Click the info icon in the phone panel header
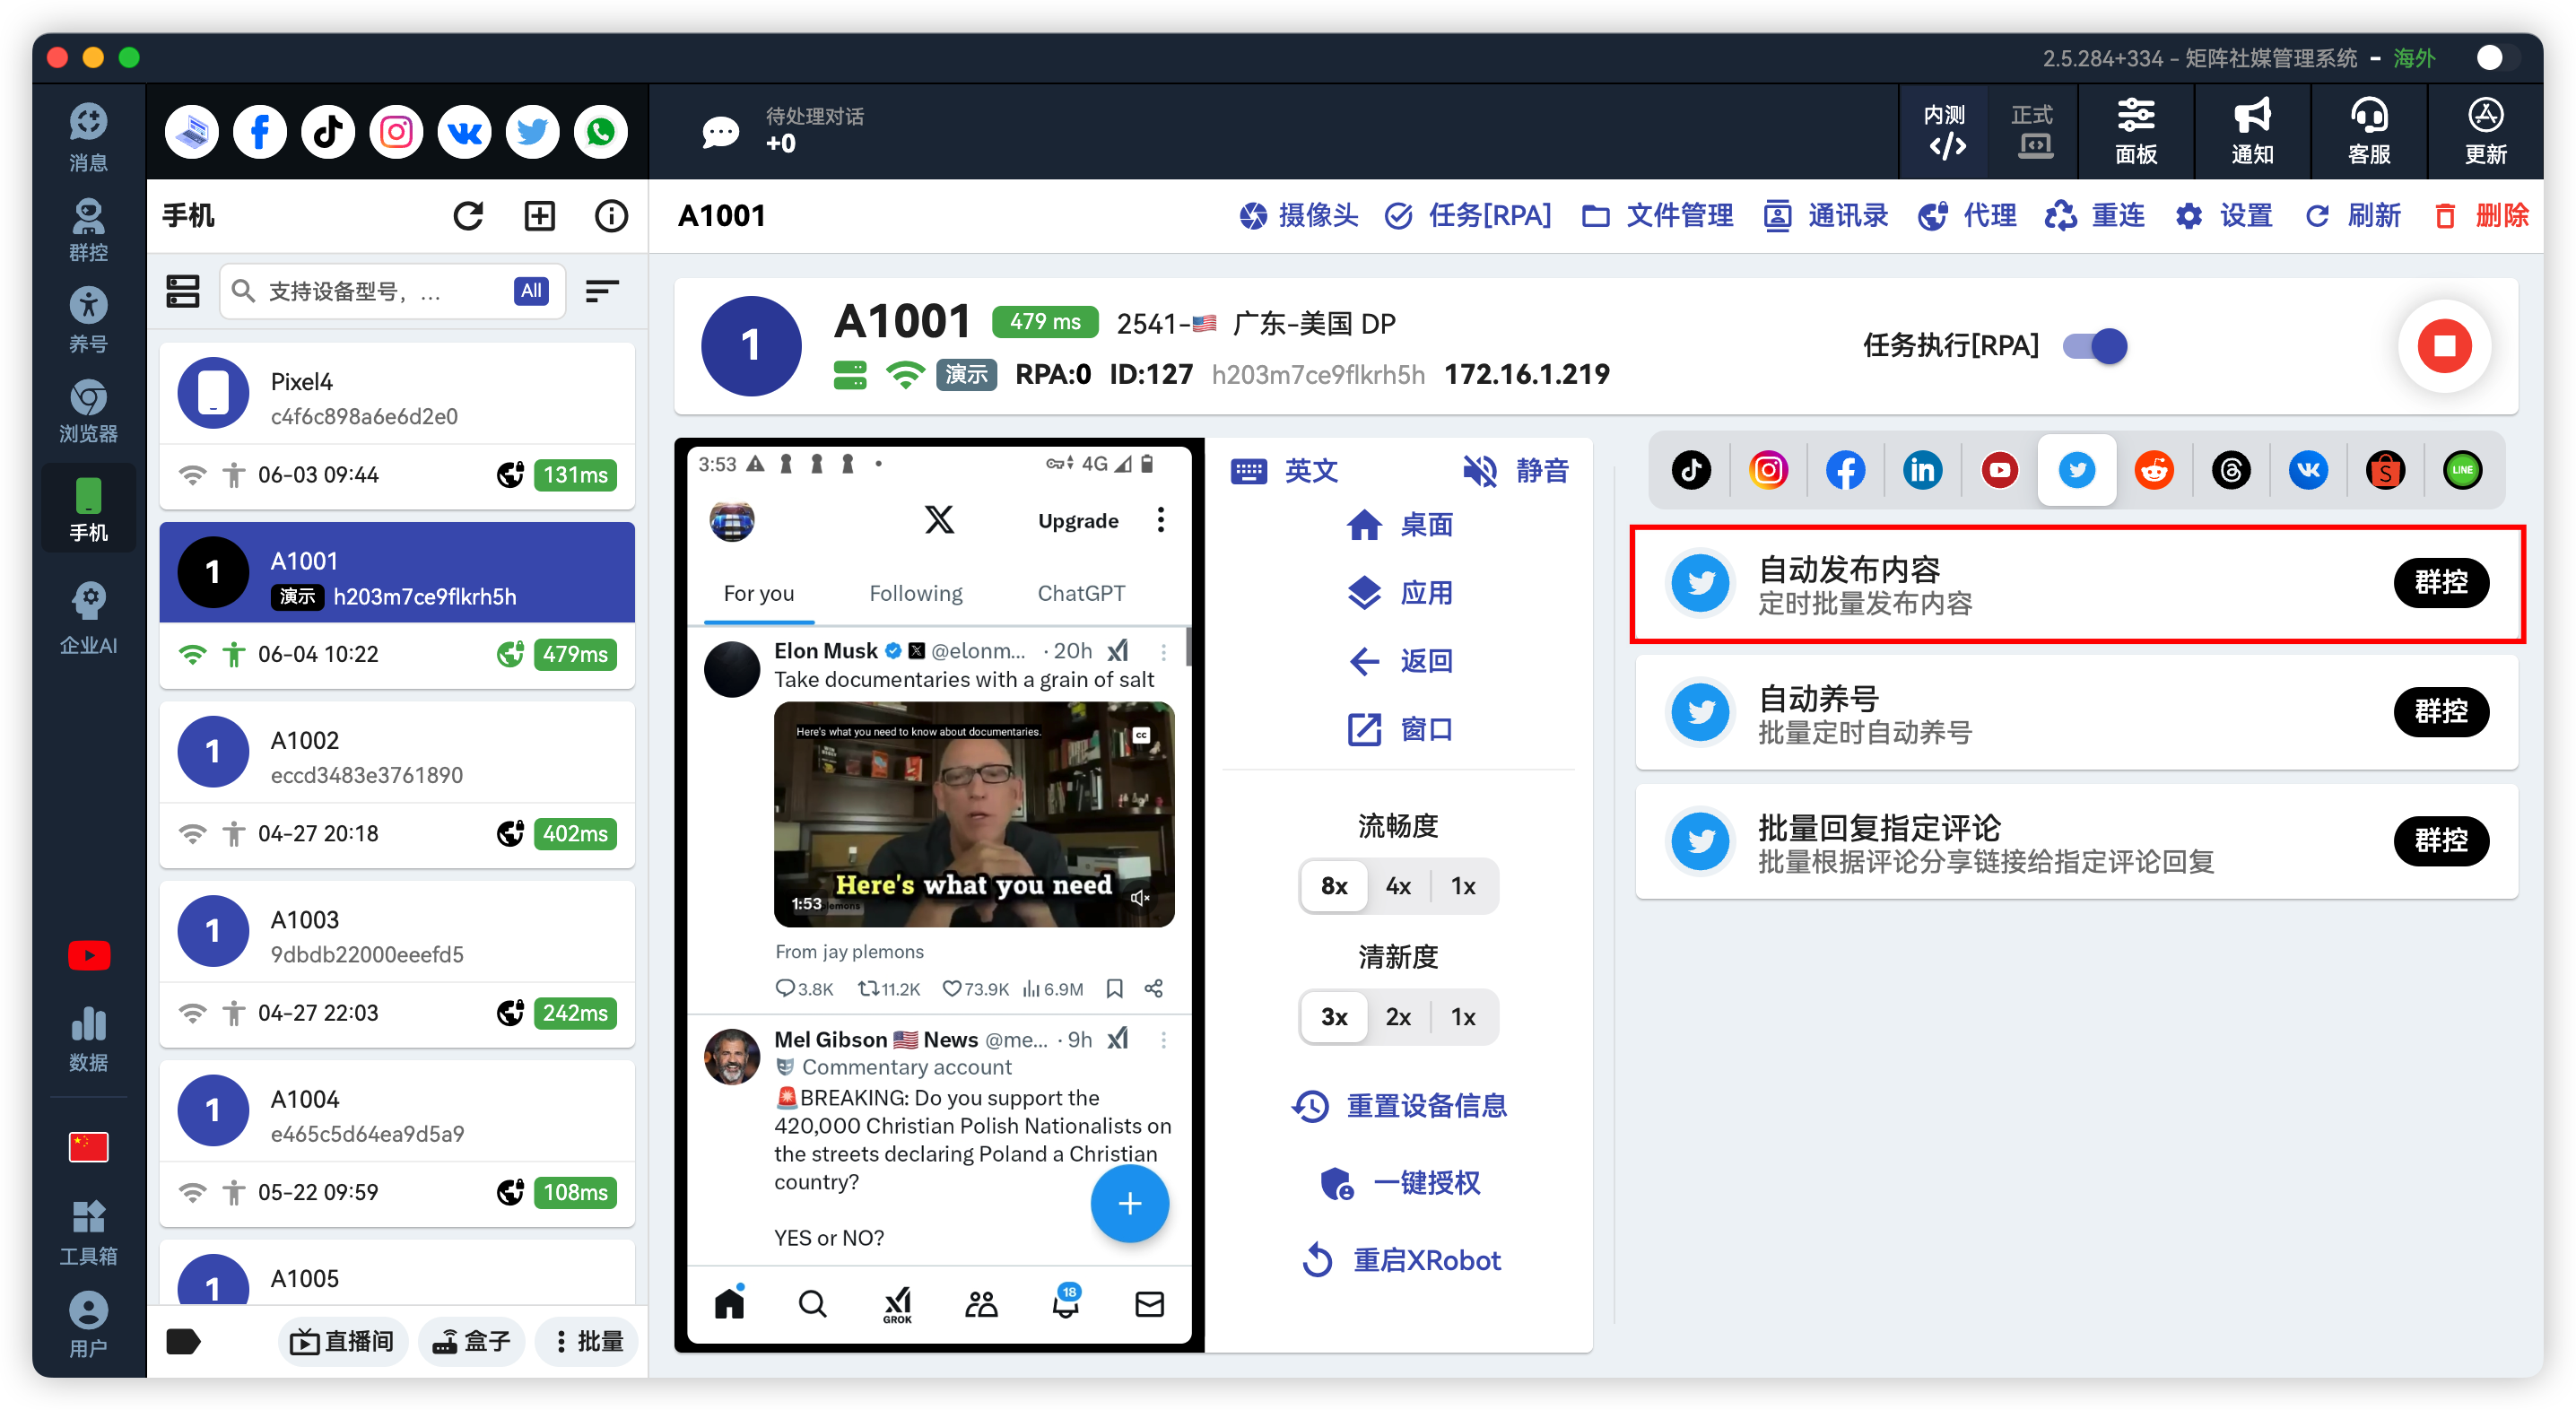2576x1410 pixels. (611, 215)
